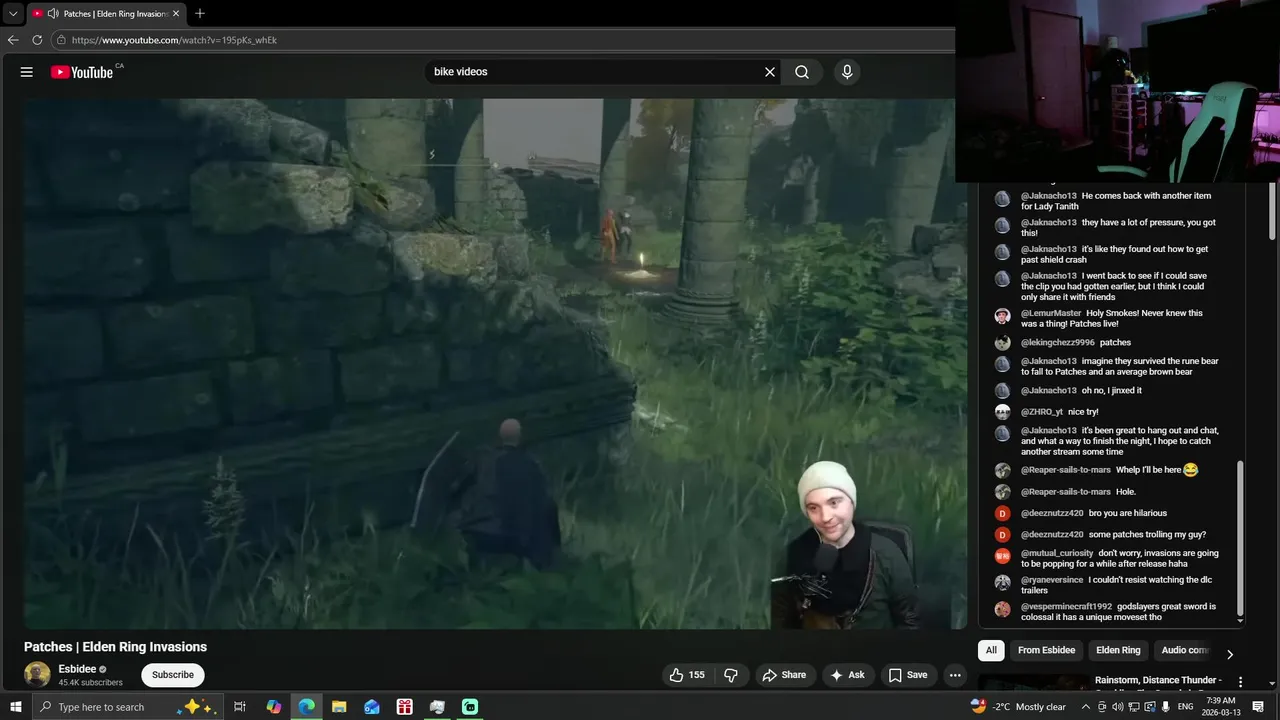Open the Esbidee channel name link
The height and width of the screenshot is (720, 1280).
pyautogui.click(x=77, y=669)
